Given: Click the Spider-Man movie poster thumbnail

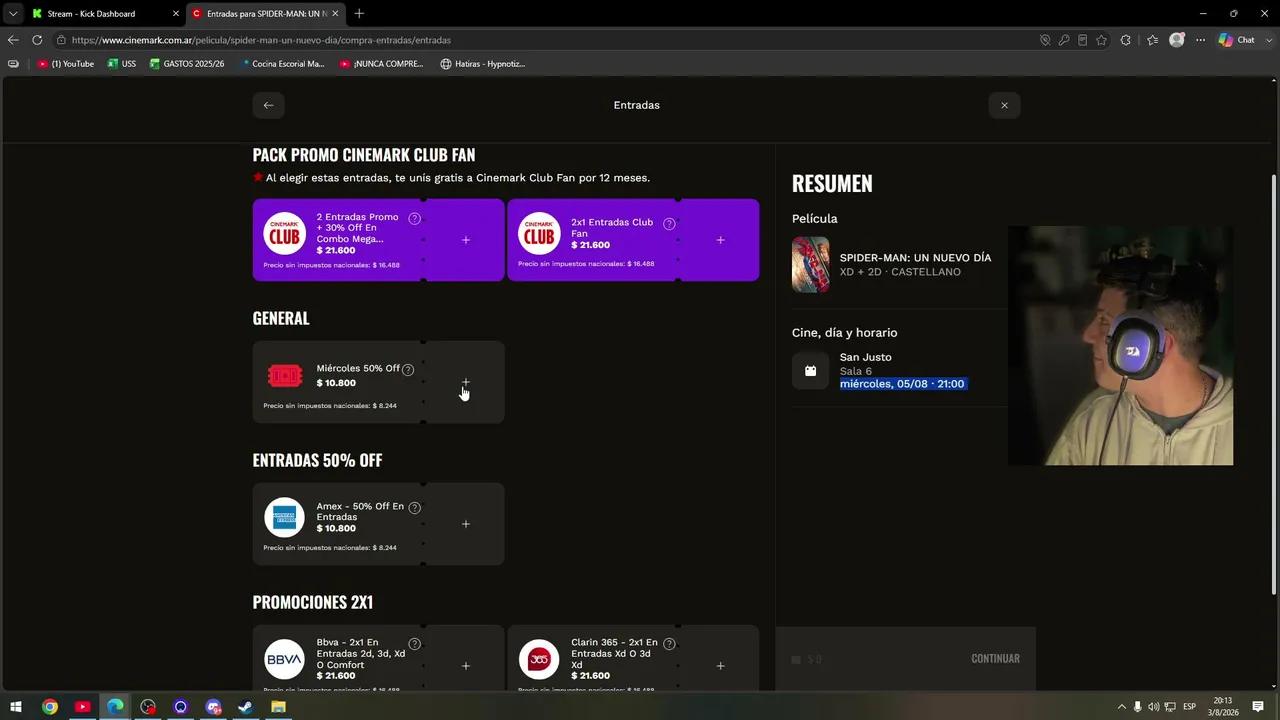Looking at the screenshot, I should 811,264.
